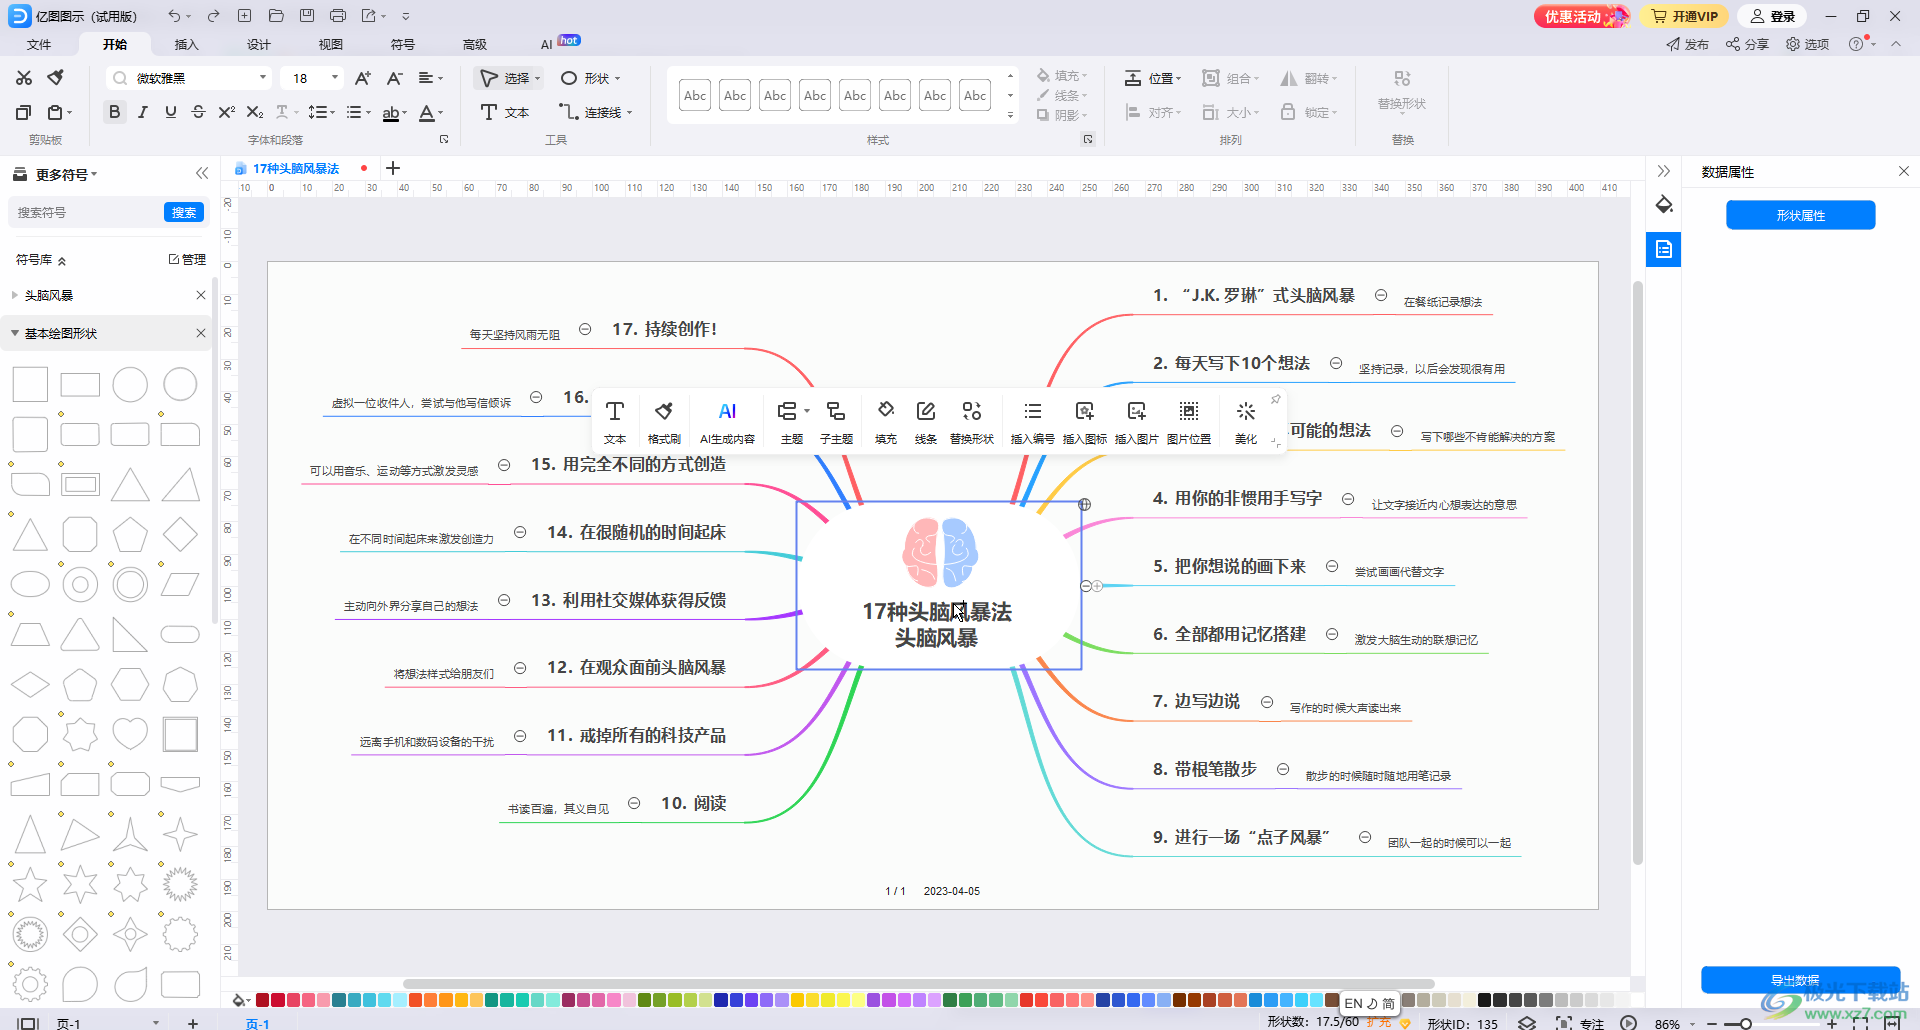Click 美化 beautify icon in floating toolbar
1920x1030 pixels.
click(1245, 422)
